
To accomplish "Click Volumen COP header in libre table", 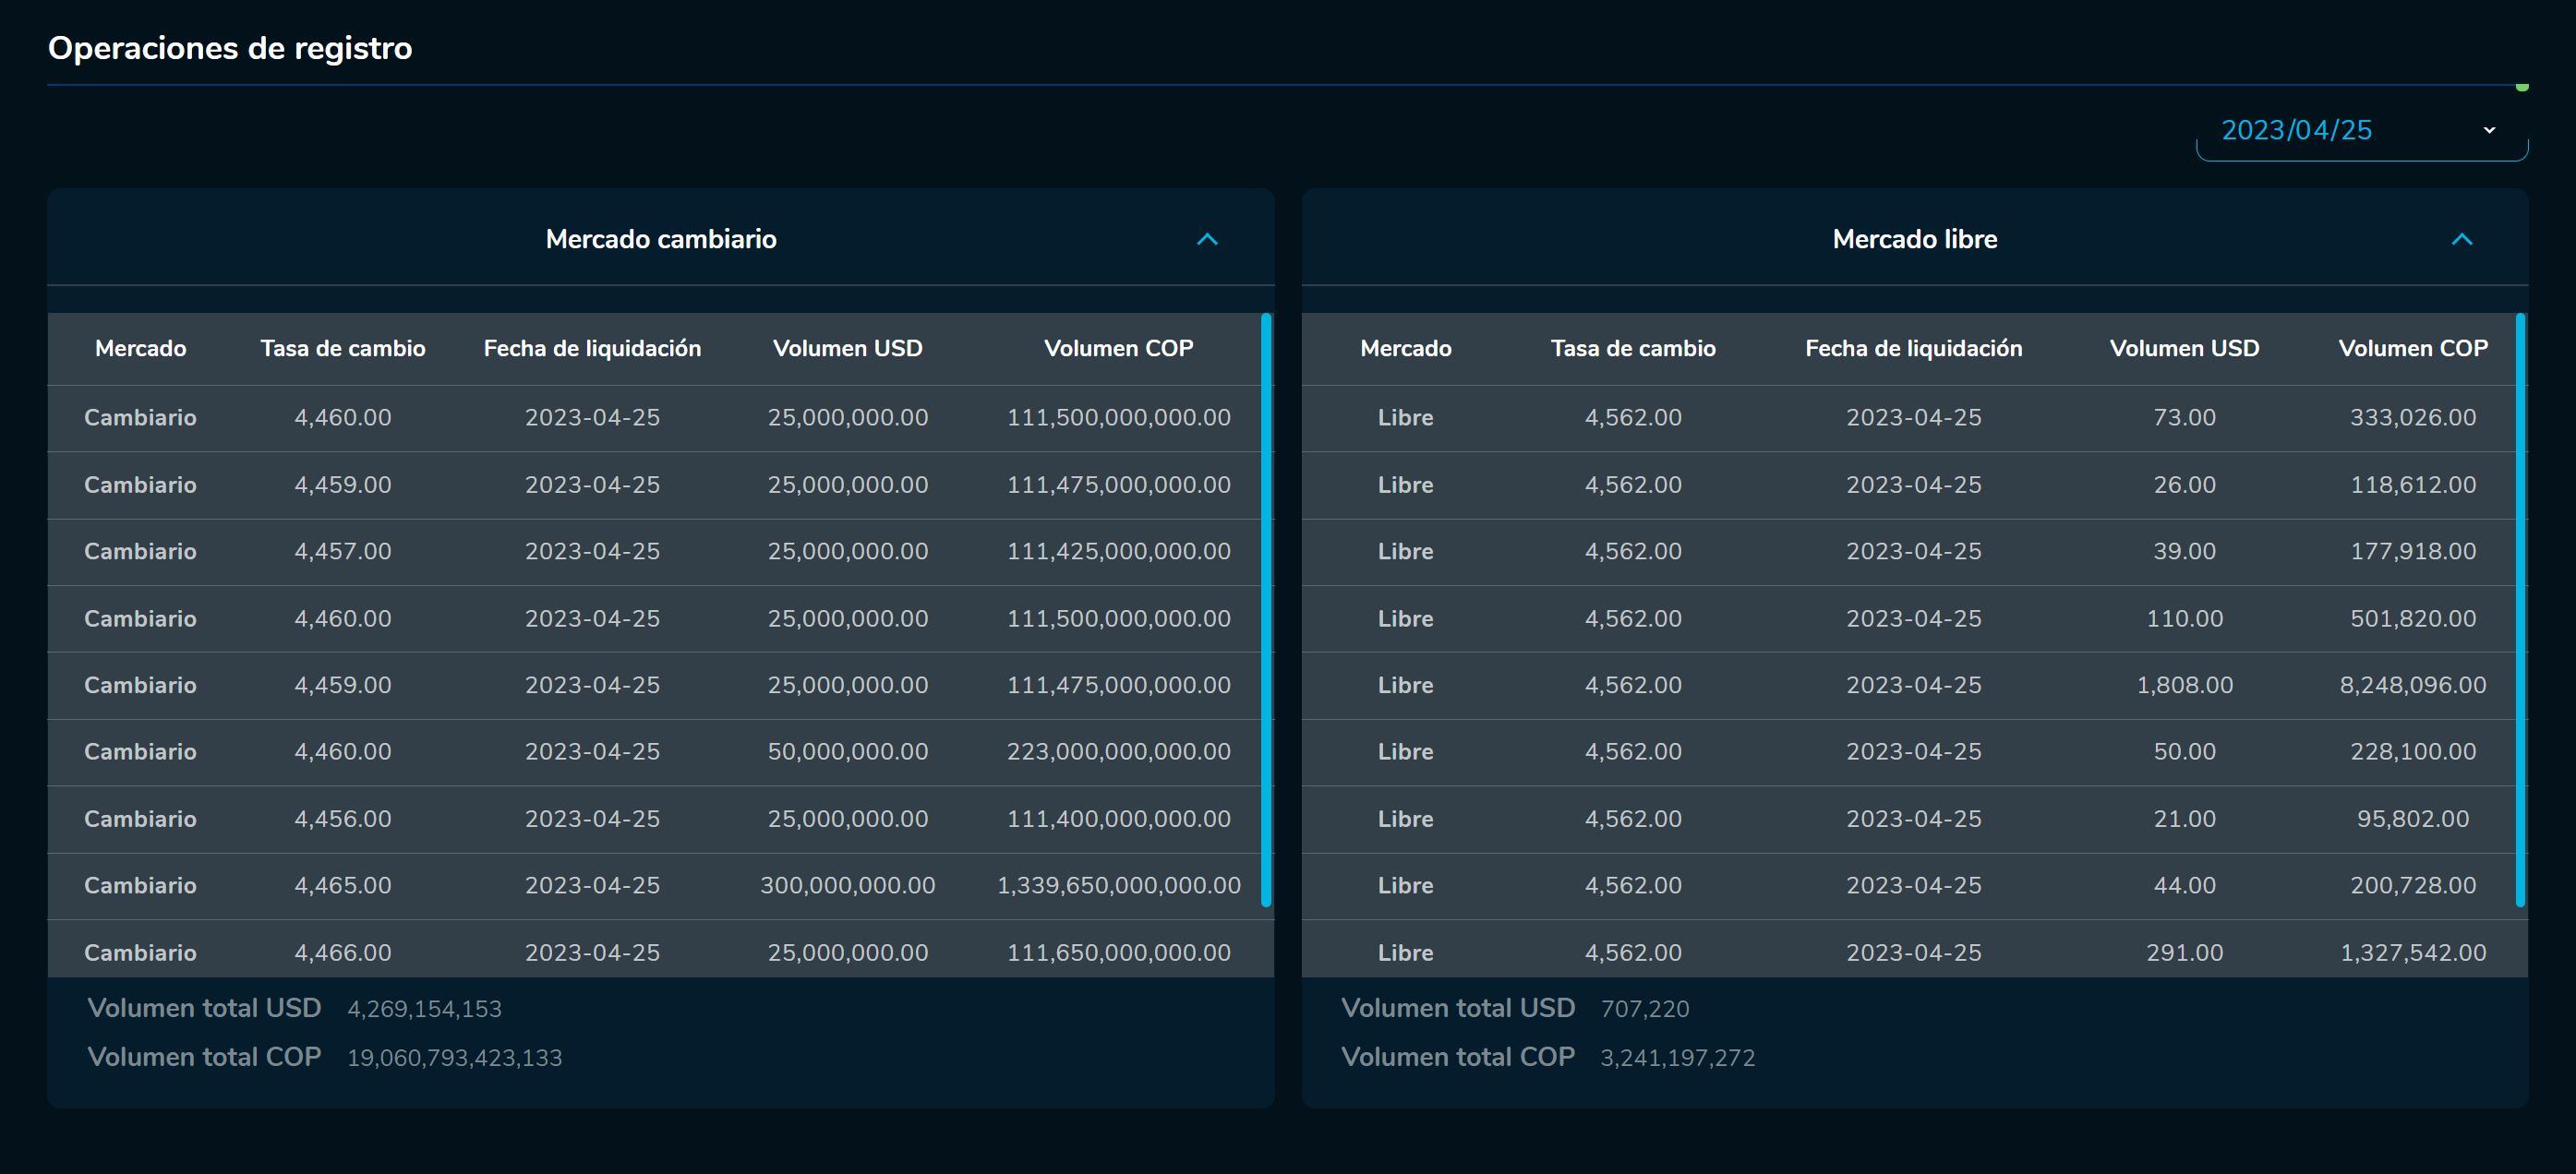I will point(2412,349).
